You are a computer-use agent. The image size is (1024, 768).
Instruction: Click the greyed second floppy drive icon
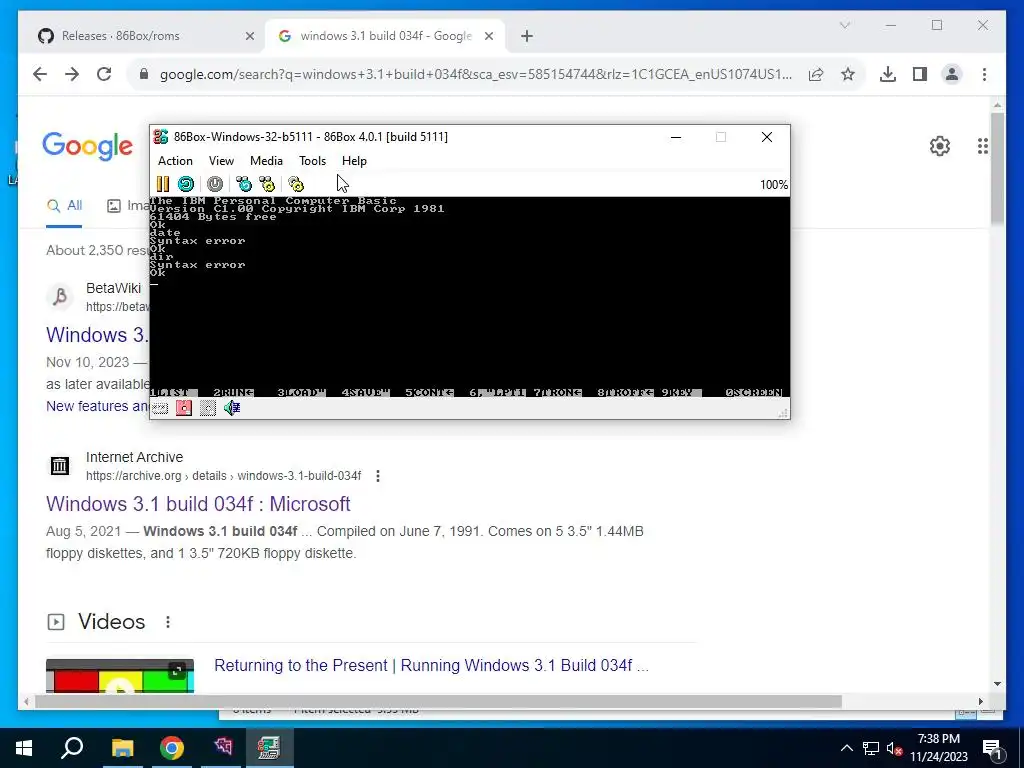(x=208, y=408)
